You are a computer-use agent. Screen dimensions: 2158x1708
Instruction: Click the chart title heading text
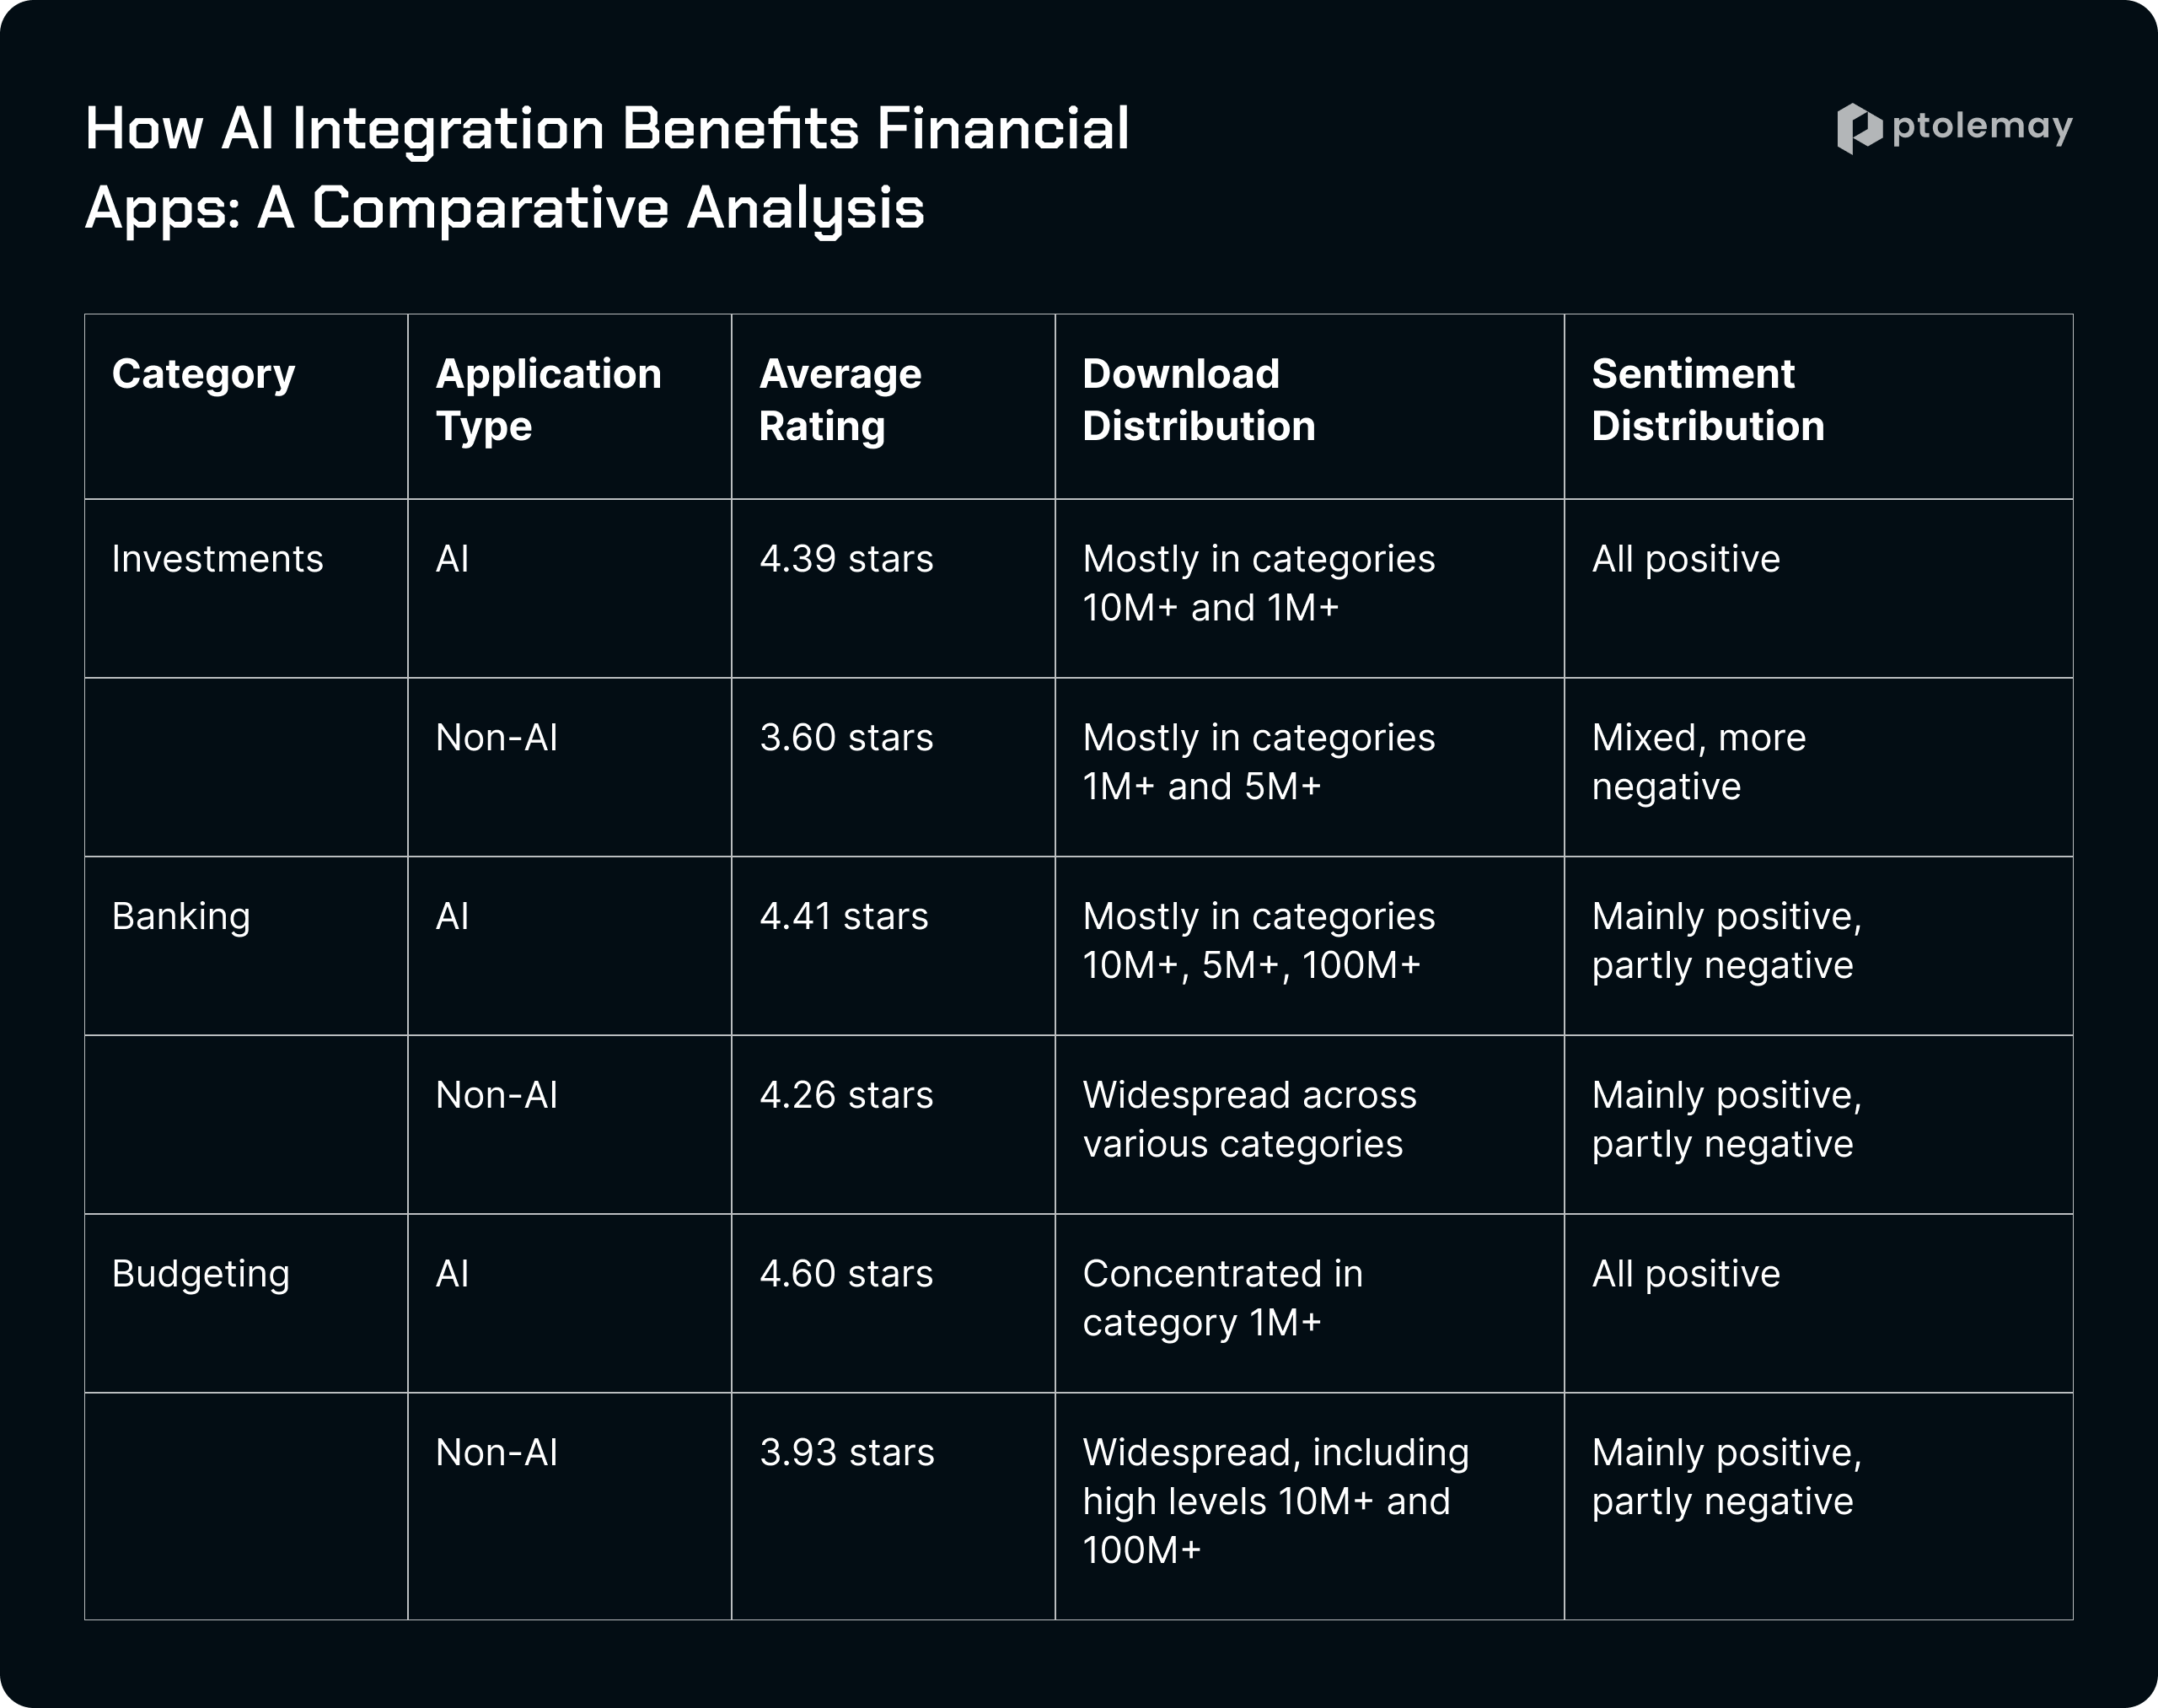tap(607, 169)
